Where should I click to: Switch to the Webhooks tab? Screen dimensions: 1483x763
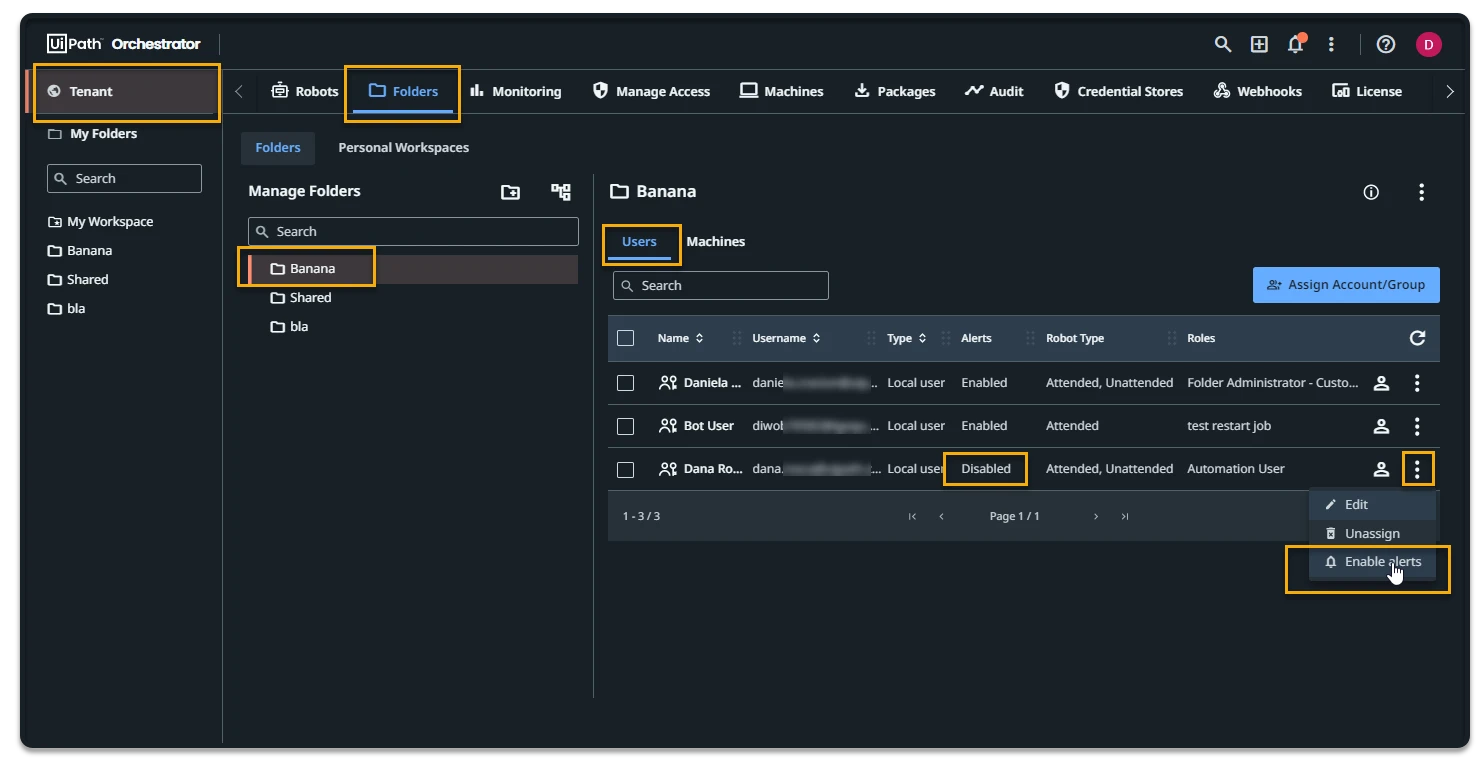(1258, 91)
